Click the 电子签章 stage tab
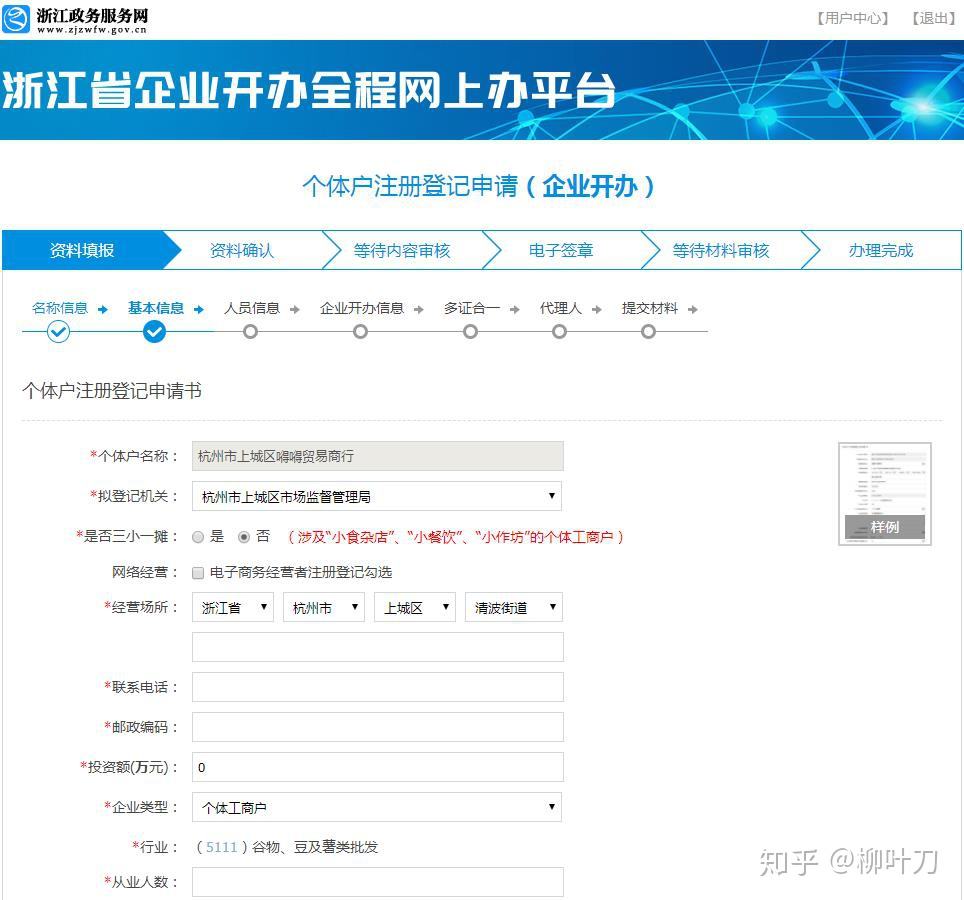Screen dimensions: 964x900 (x=563, y=251)
